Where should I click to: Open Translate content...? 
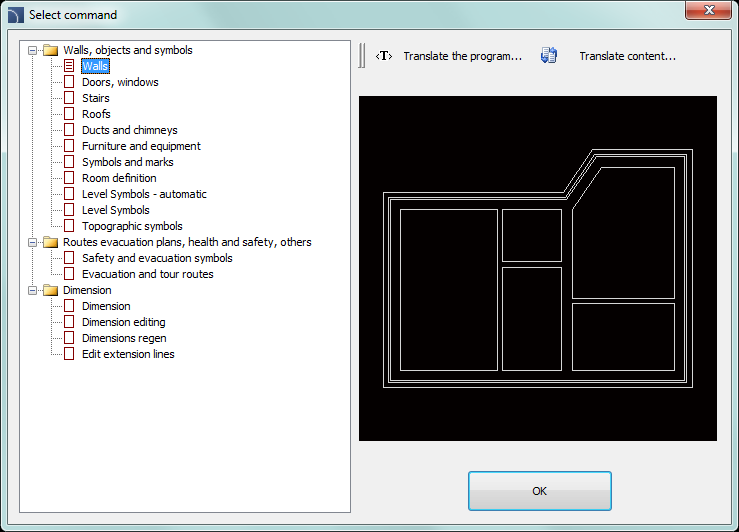pyautogui.click(x=627, y=56)
